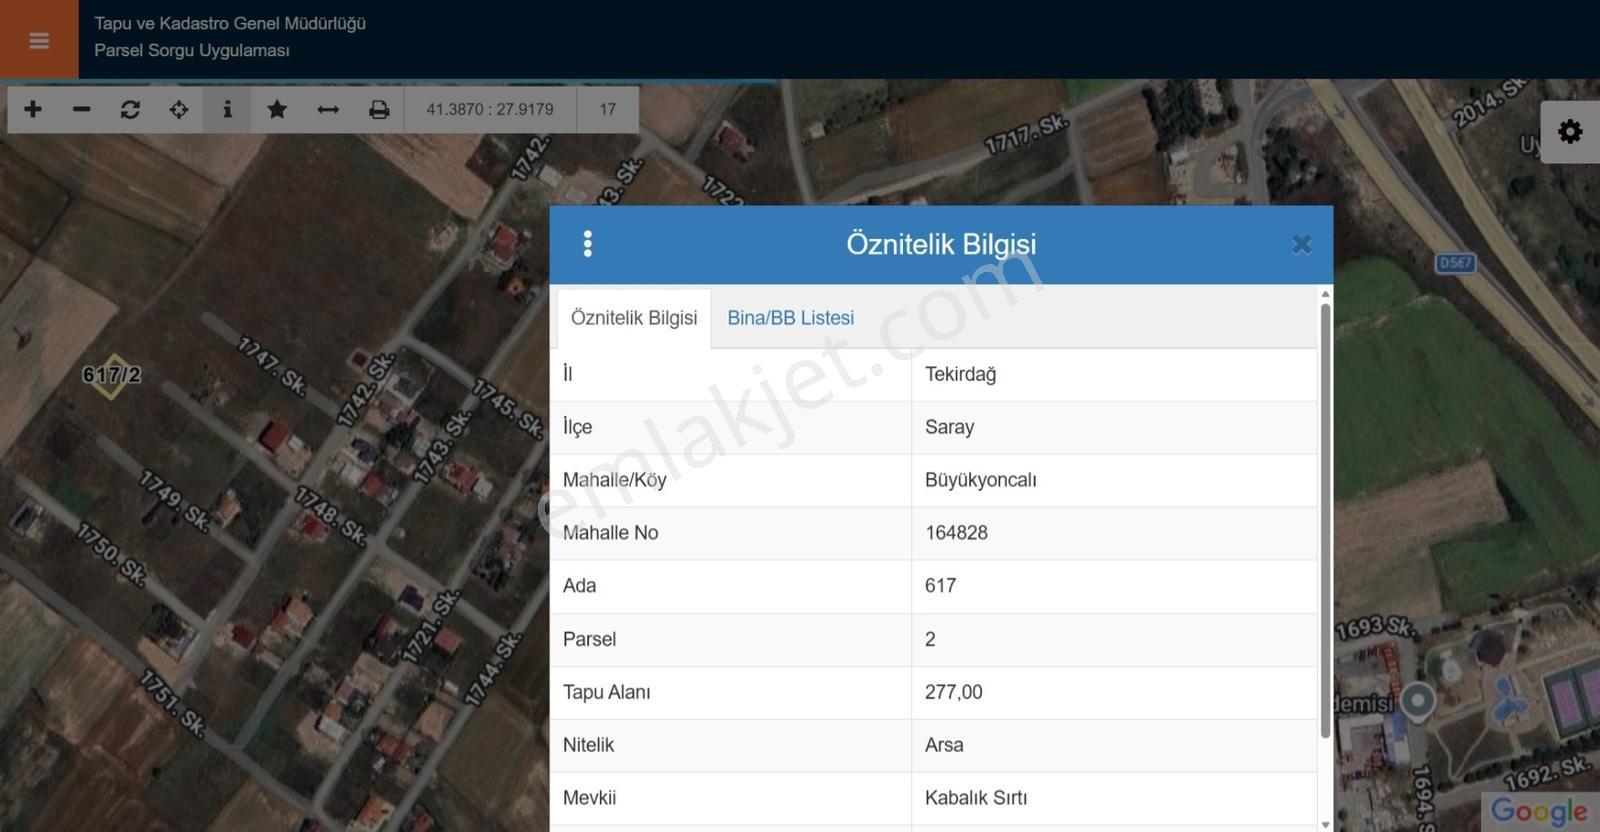Open the hamburger menu in the header
This screenshot has width=1600, height=832.
(x=39, y=40)
